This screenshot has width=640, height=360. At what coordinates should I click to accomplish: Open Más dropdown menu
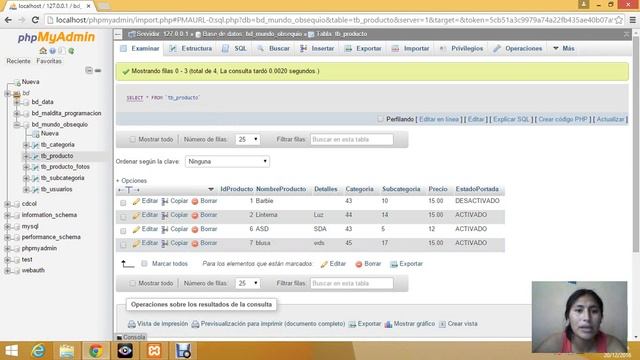tap(563, 49)
